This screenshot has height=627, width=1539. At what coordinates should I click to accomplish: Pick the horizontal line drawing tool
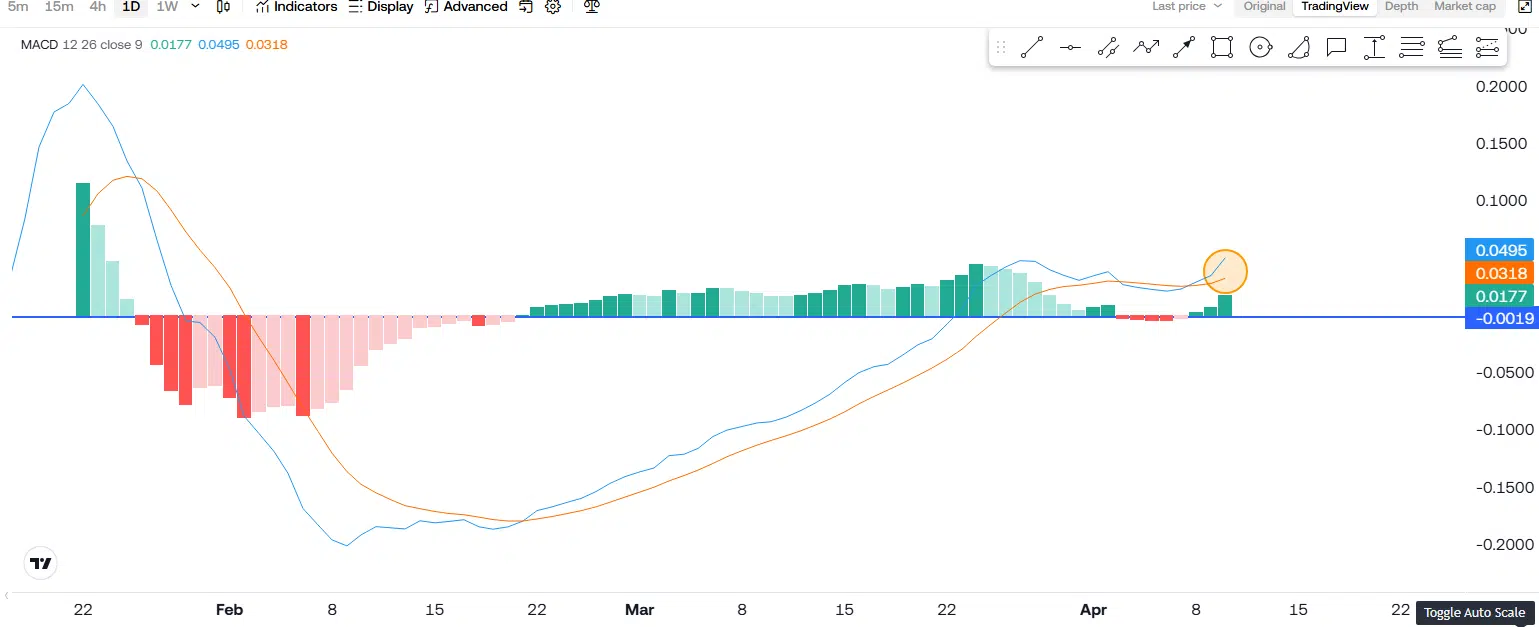1070,47
